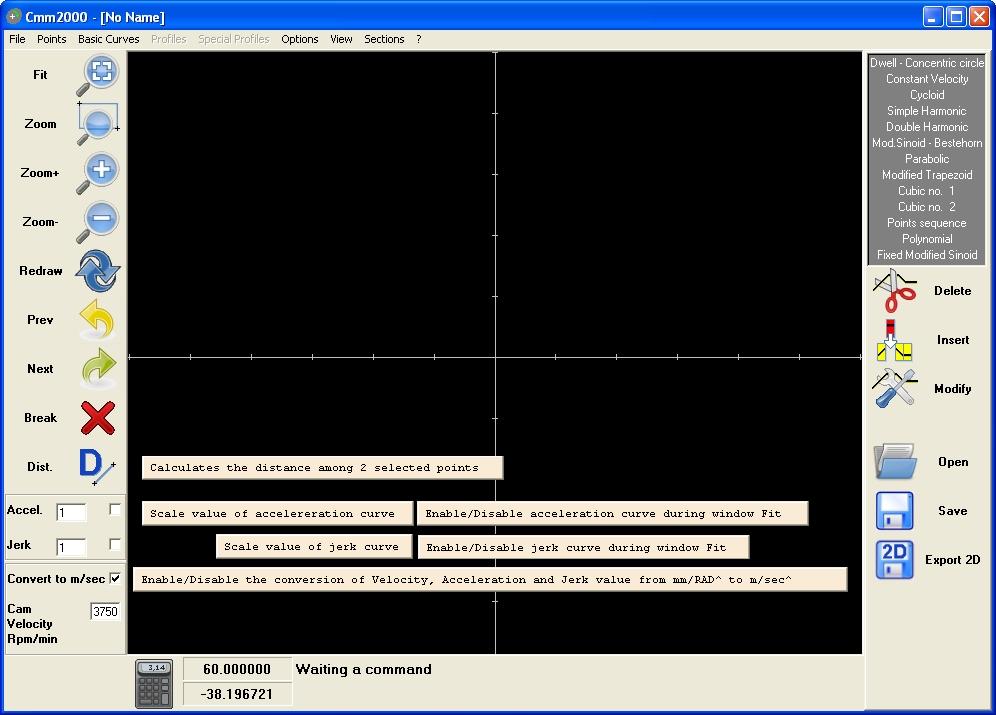Choose Cycloid from the curve list
The image size is (996, 715).
[927, 95]
